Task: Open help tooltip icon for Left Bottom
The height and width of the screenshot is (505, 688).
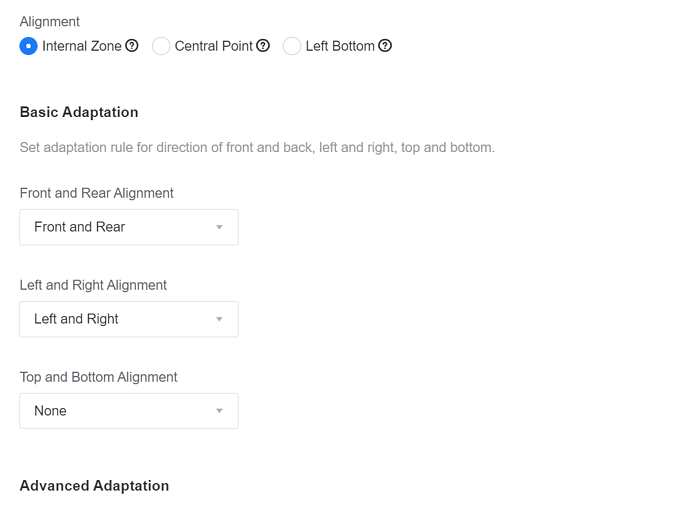Action: (x=385, y=46)
